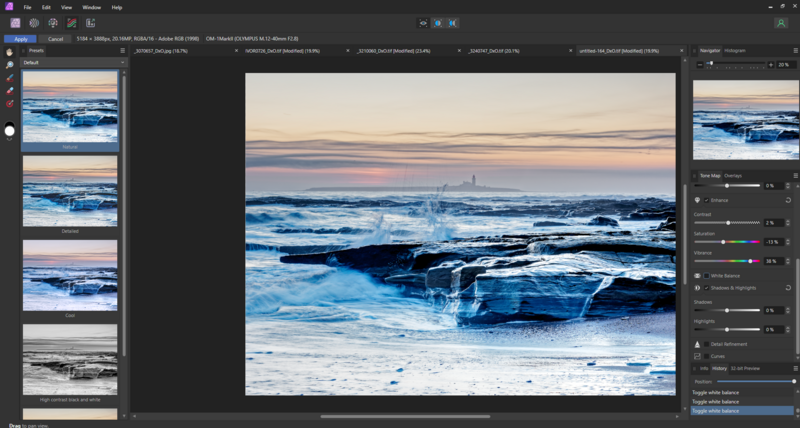Click the Contrast slider

pos(727,223)
